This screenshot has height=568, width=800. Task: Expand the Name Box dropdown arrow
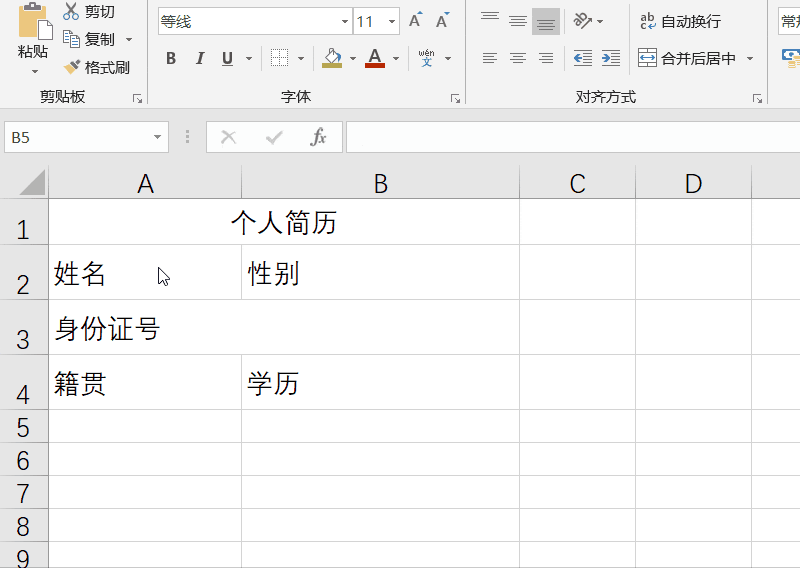click(158, 137)
